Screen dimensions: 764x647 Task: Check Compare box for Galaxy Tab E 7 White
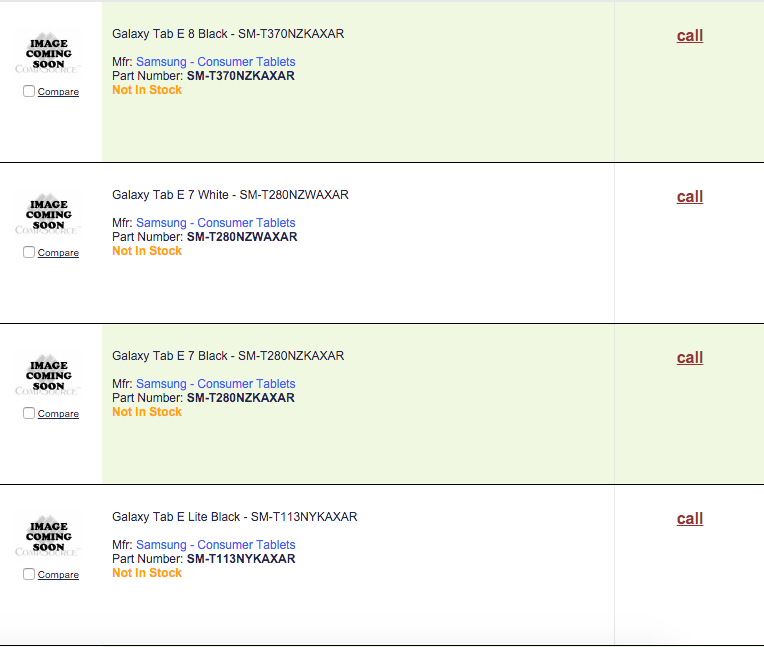click(x=29, y=252)
